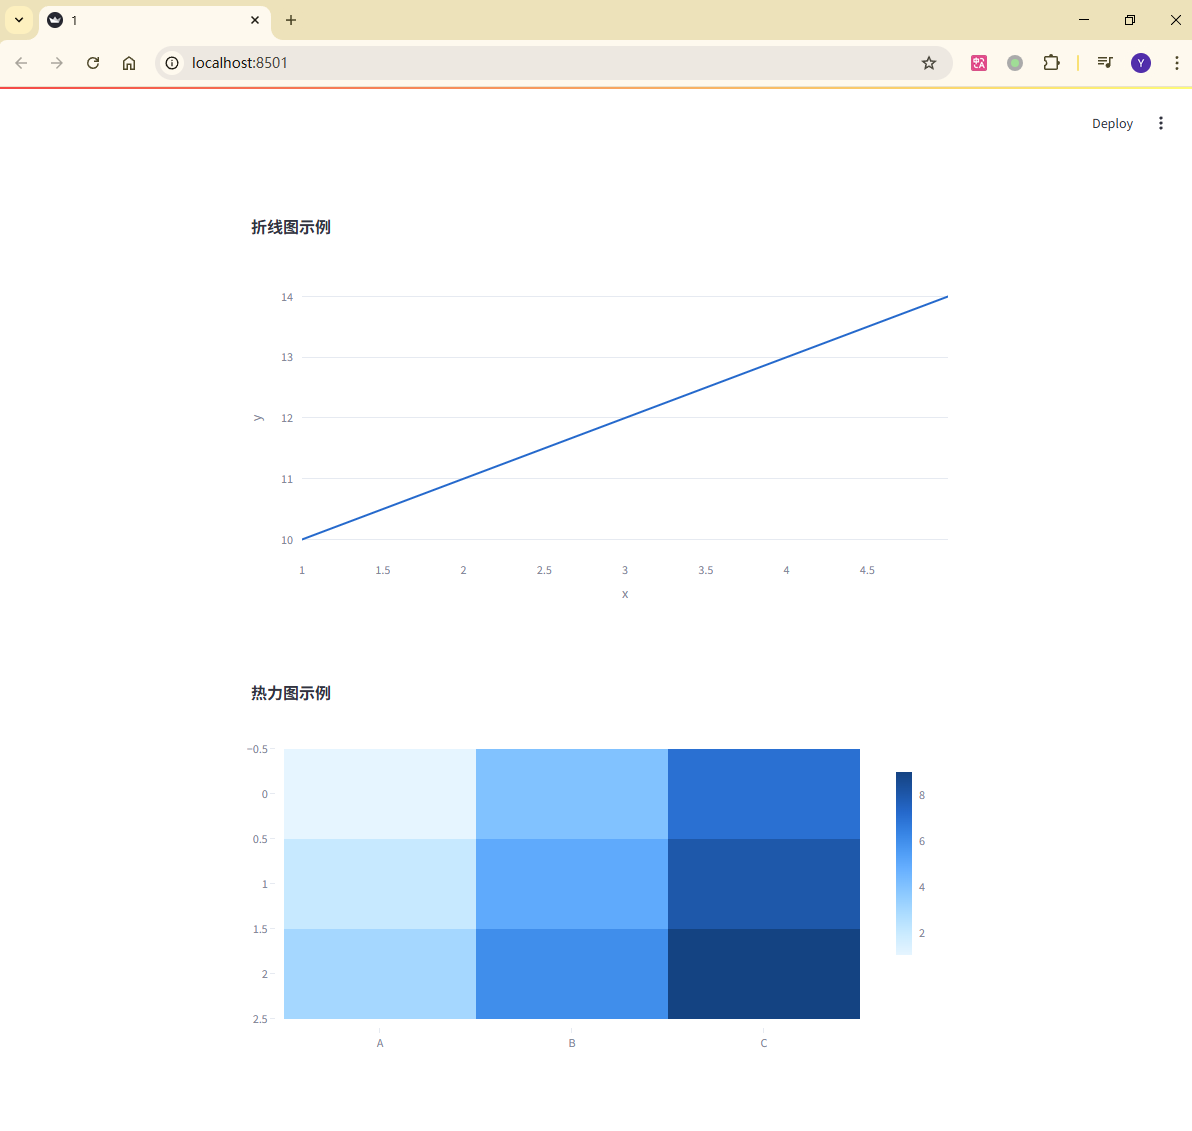View site information via the info icon
The width and height of the screenshot is (1192, 1131).
point(172,62)
